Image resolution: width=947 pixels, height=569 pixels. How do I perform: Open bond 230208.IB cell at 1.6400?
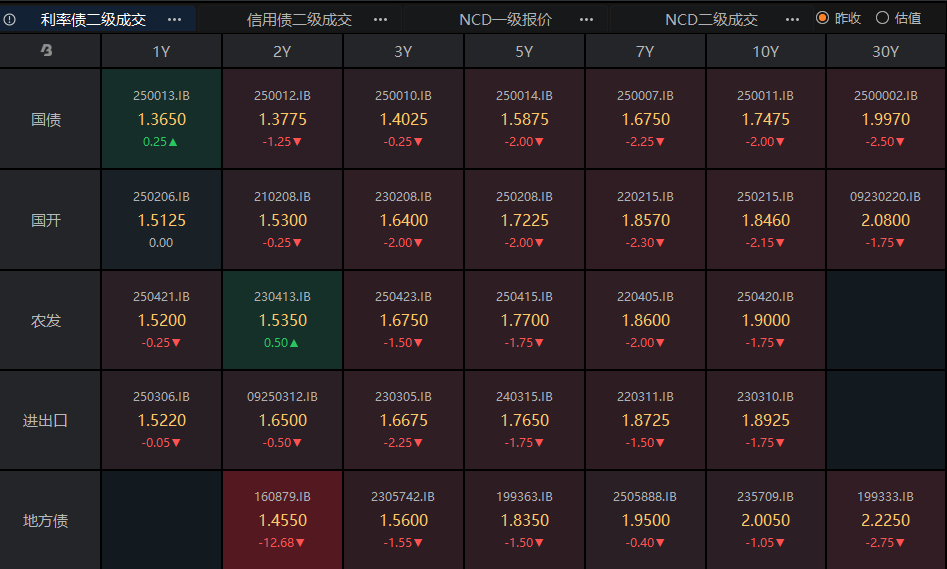[x=403, y=219]
